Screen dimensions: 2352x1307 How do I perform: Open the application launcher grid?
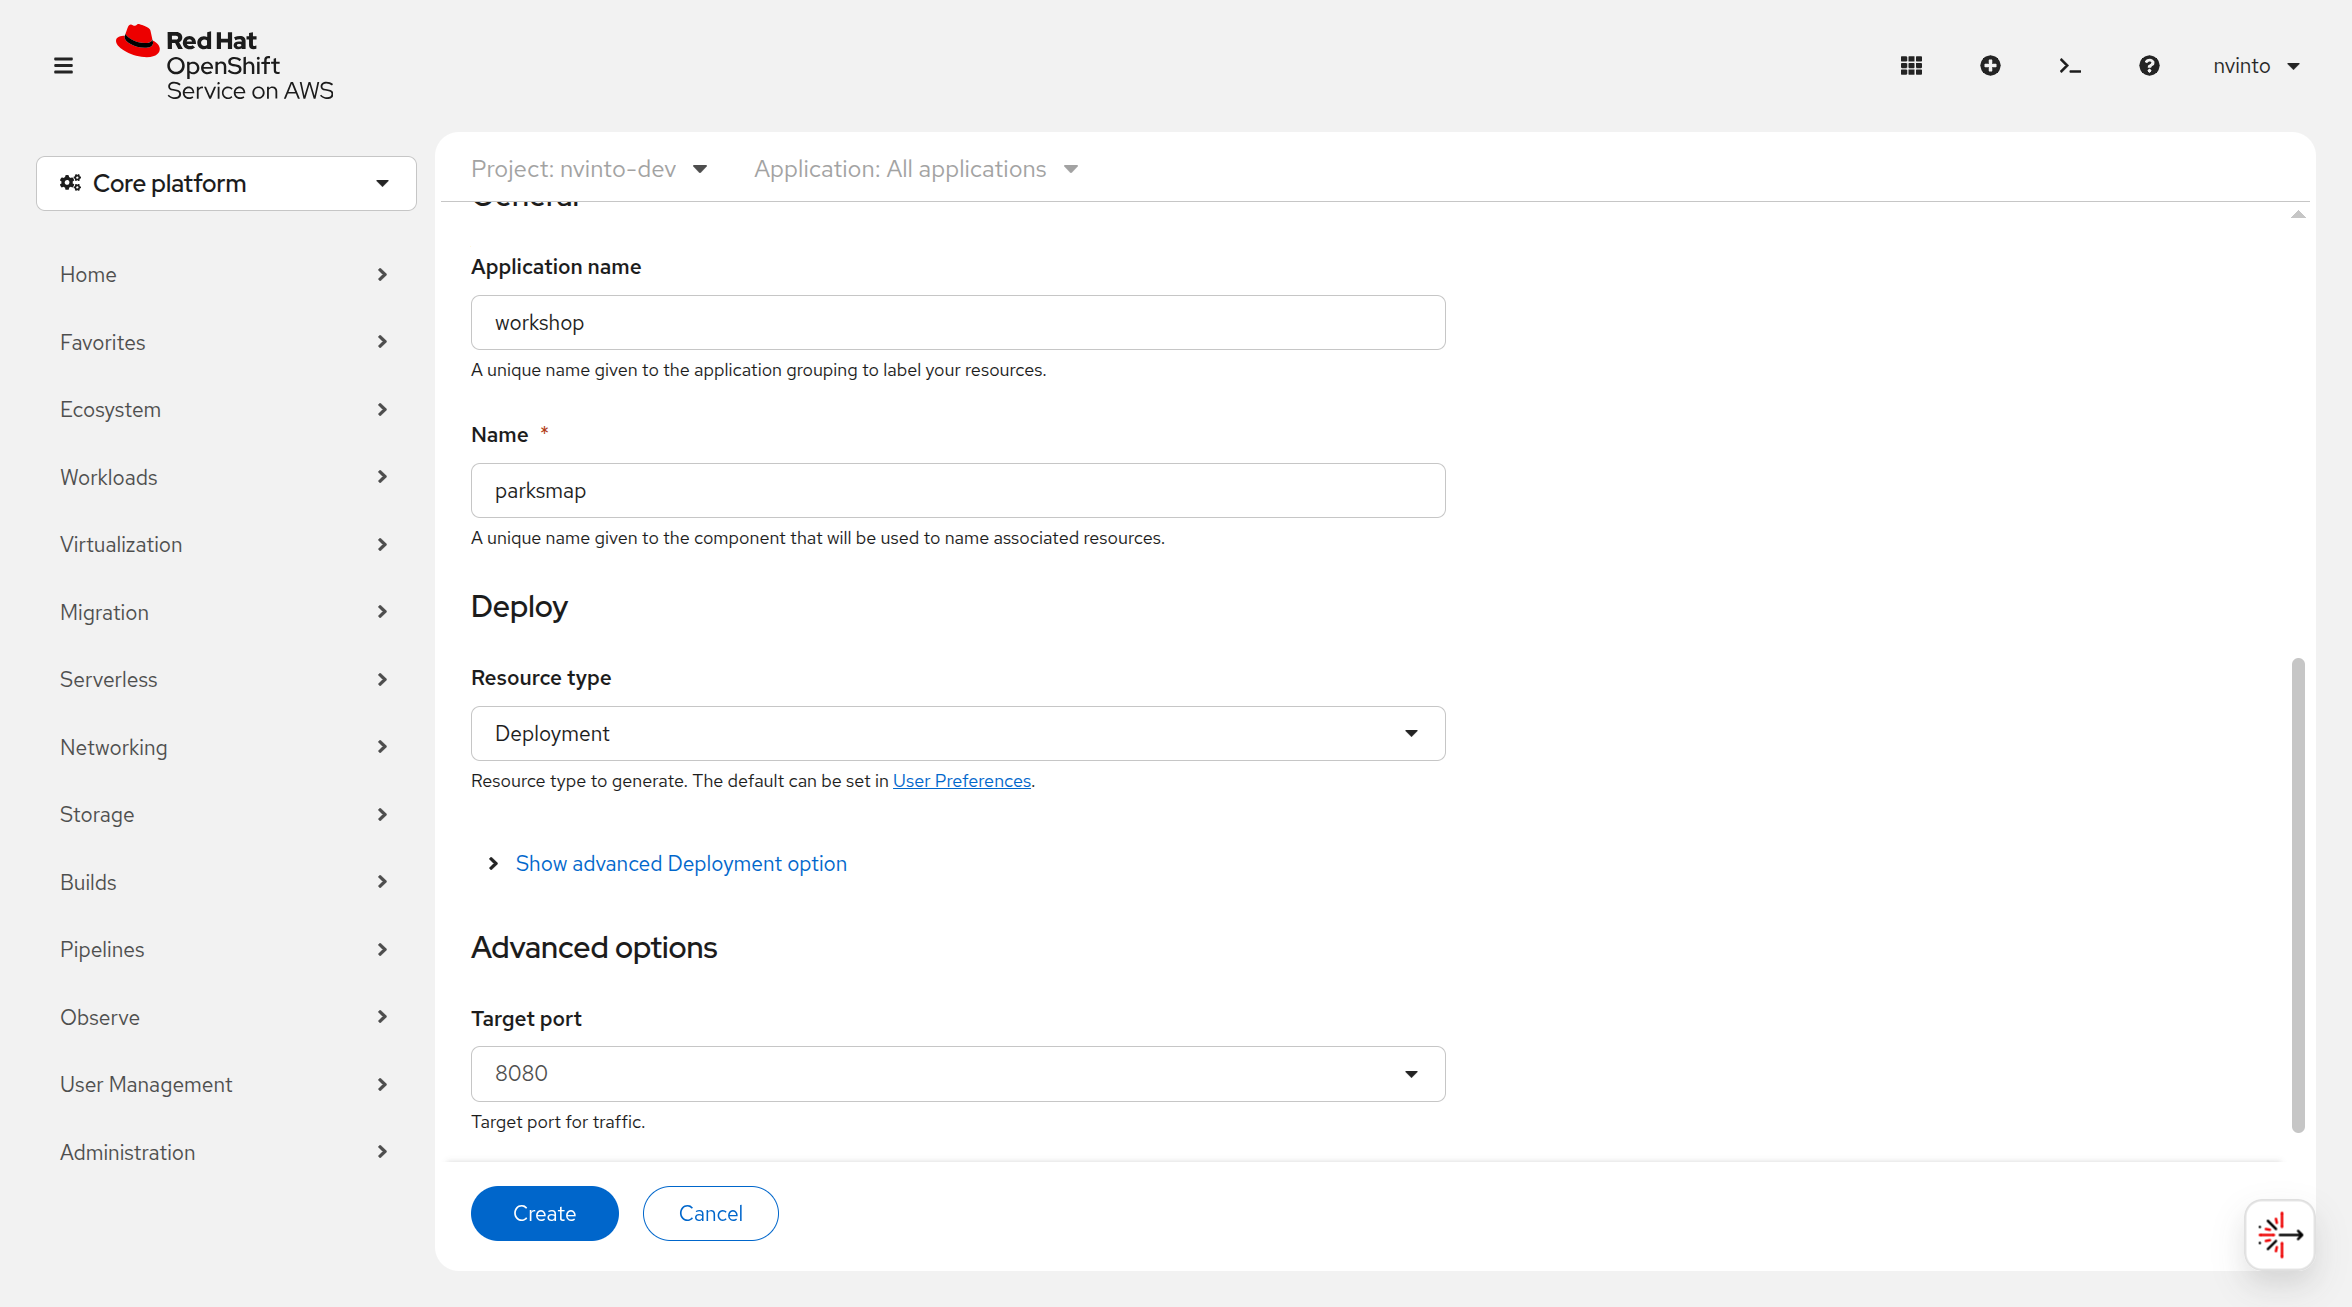point(1911,66)
